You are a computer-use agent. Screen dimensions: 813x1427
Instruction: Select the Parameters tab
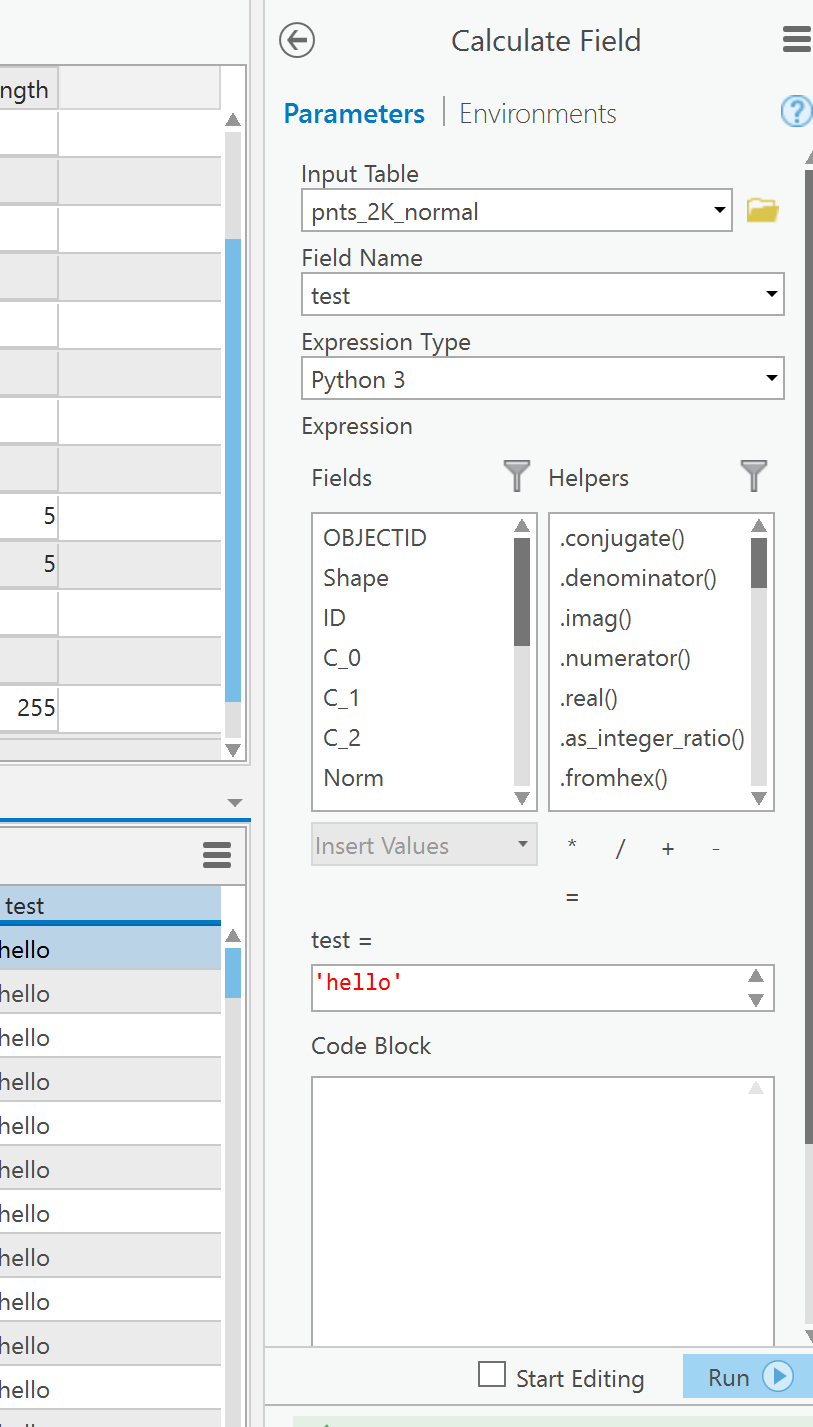354,114
